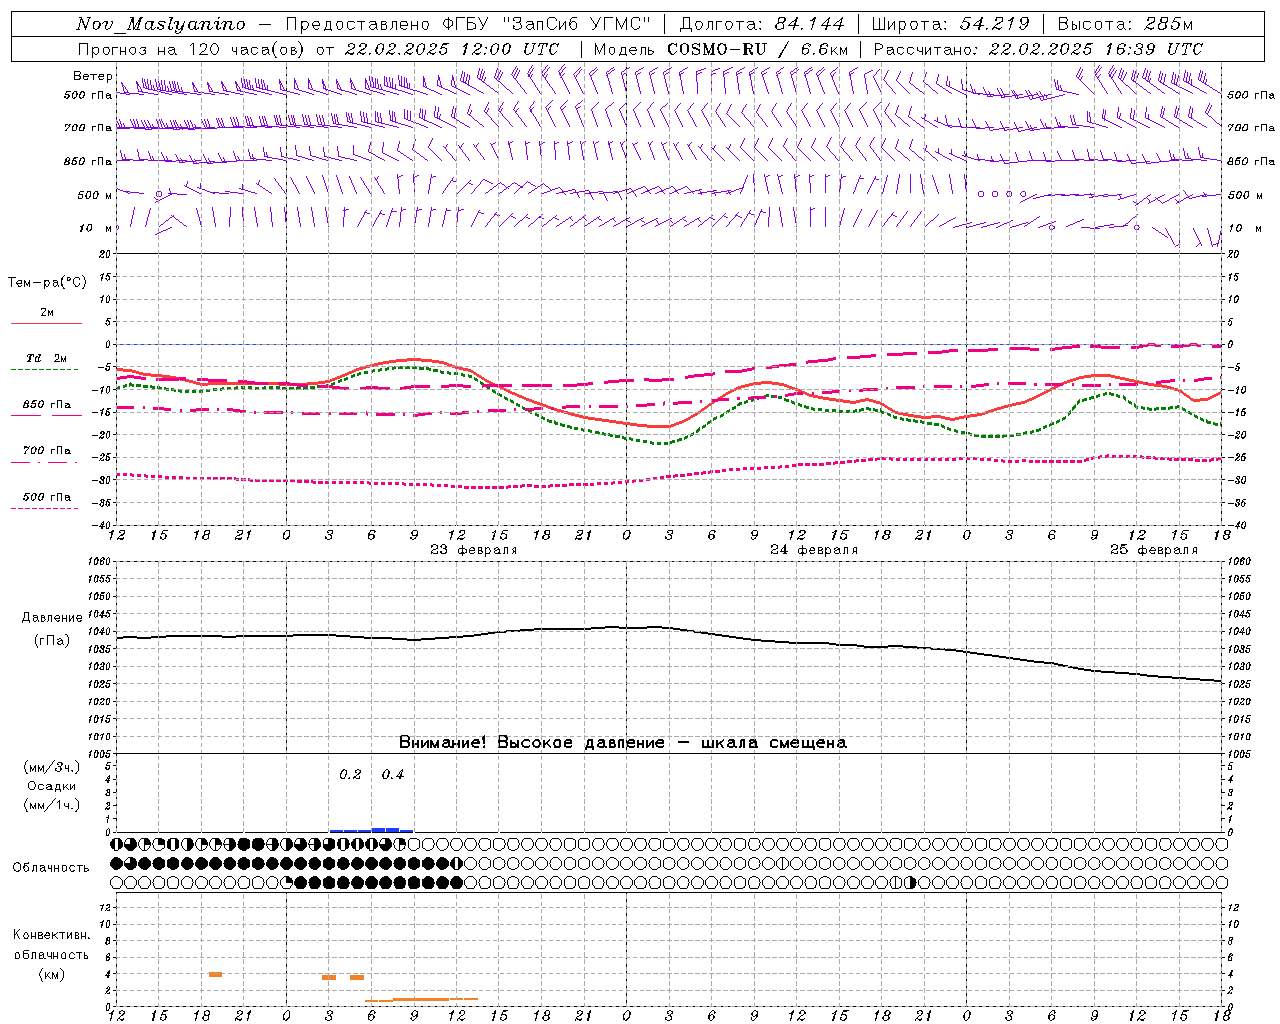This screenshot has height=1024, width=1280.
Task: Select the (км) convective height unit label
Action: [51, 973]
